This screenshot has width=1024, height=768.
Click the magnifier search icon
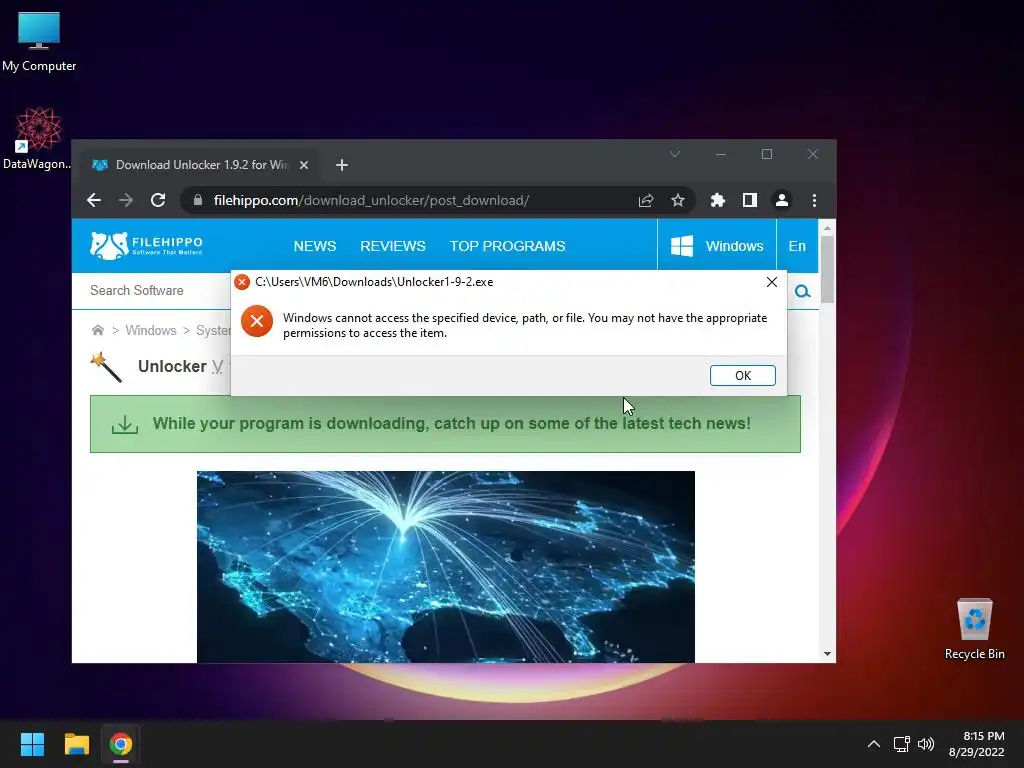pos(803,291)
